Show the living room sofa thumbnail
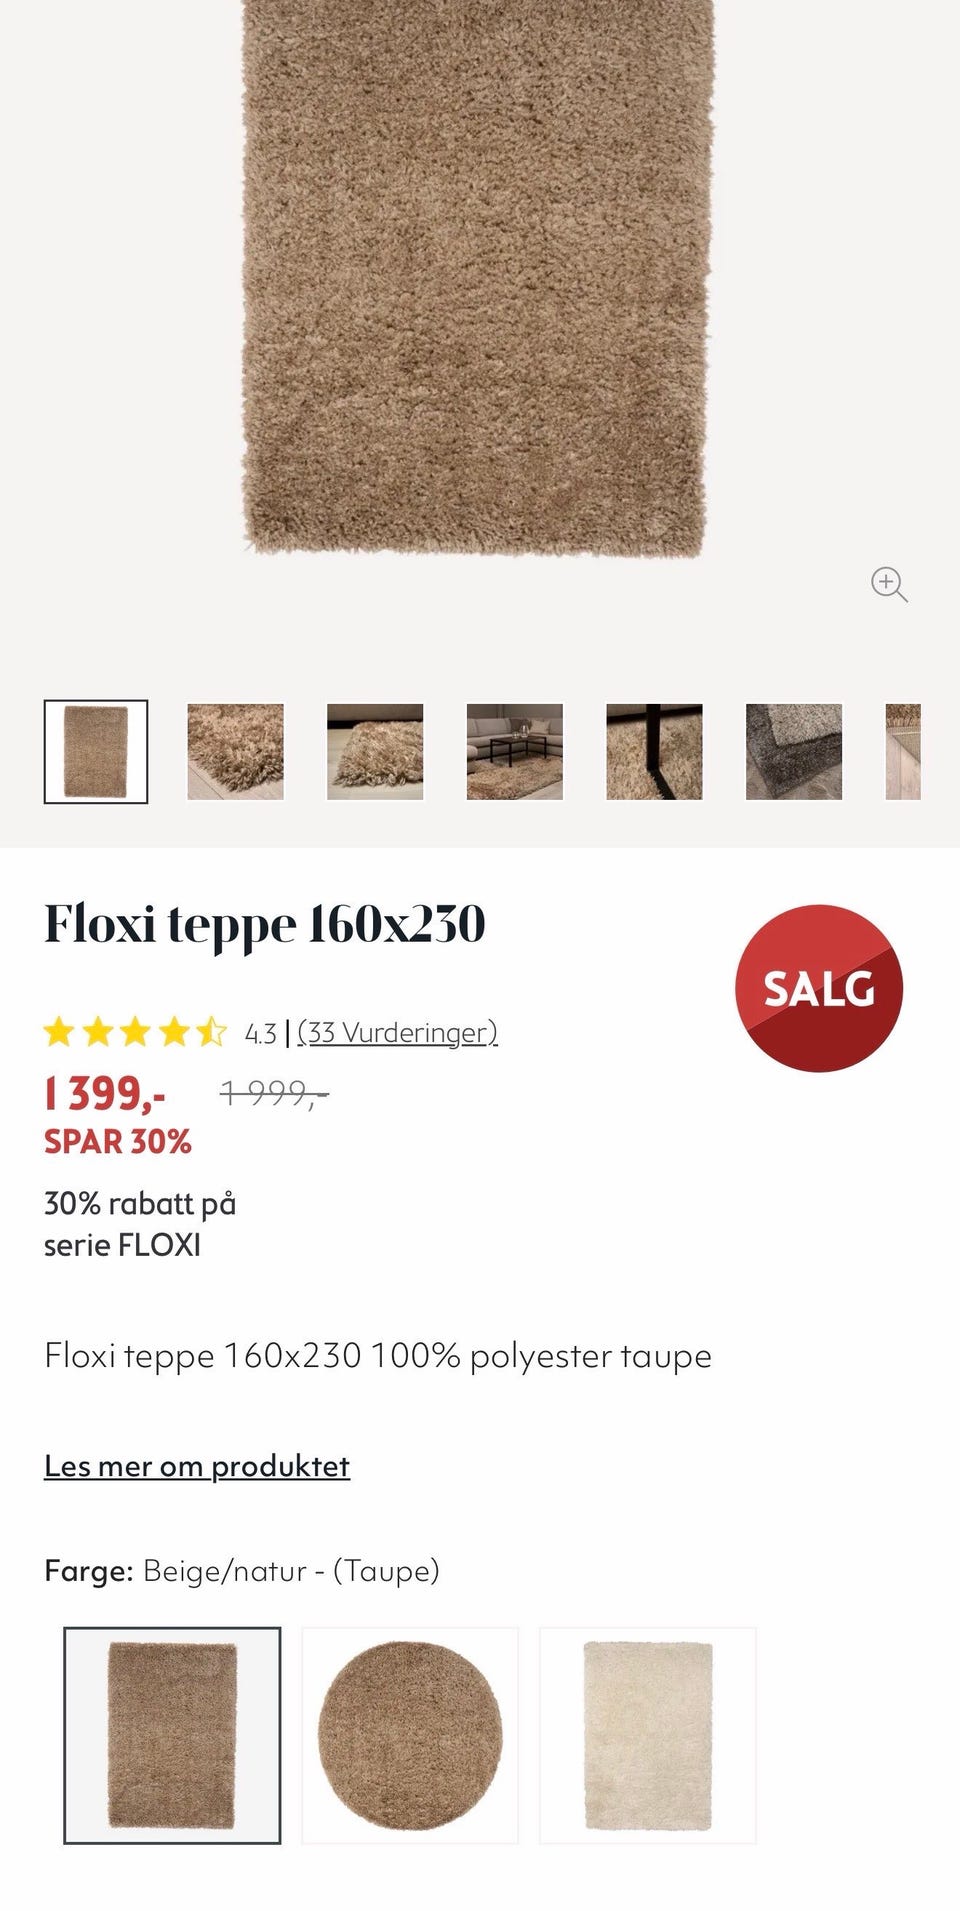This screenshot has height=1911, width=960. (x=514, y=752)
